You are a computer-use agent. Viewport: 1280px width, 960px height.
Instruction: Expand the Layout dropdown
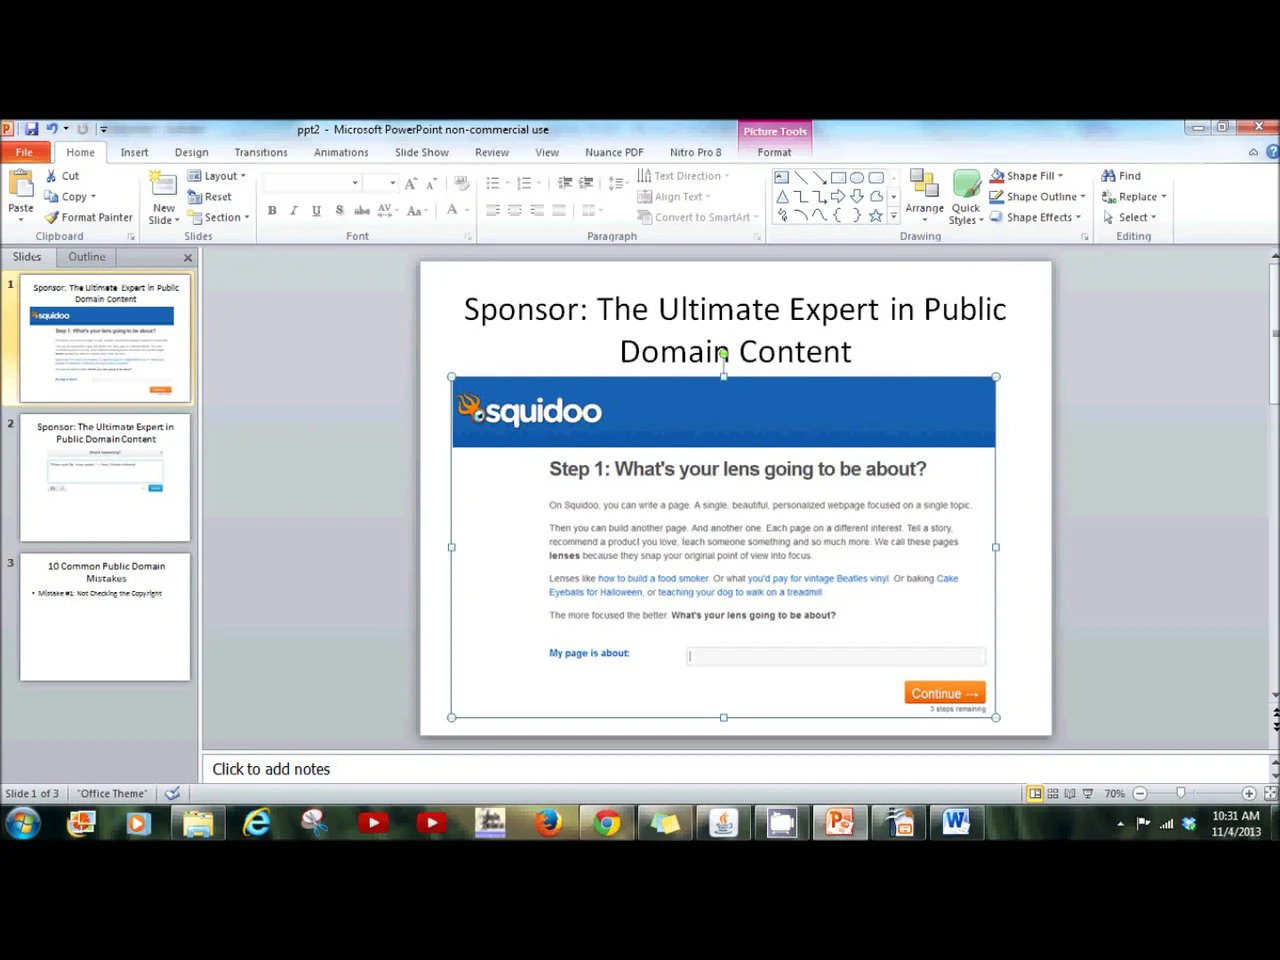(x=217, y=176)
